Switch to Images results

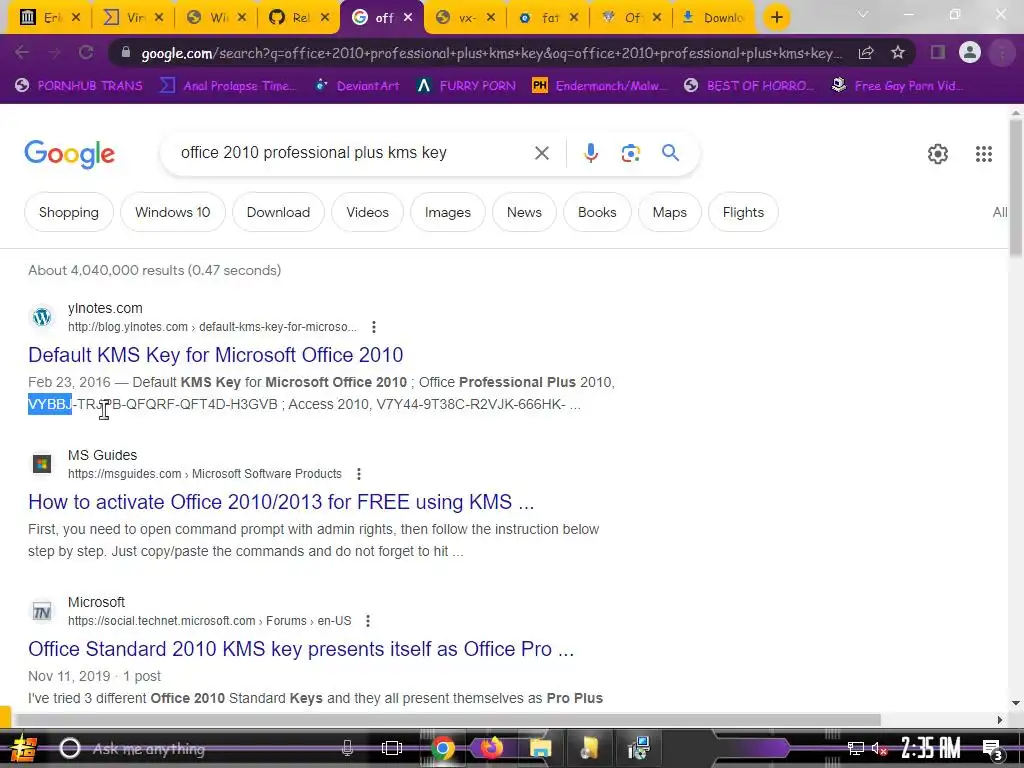tap(447, 212)
